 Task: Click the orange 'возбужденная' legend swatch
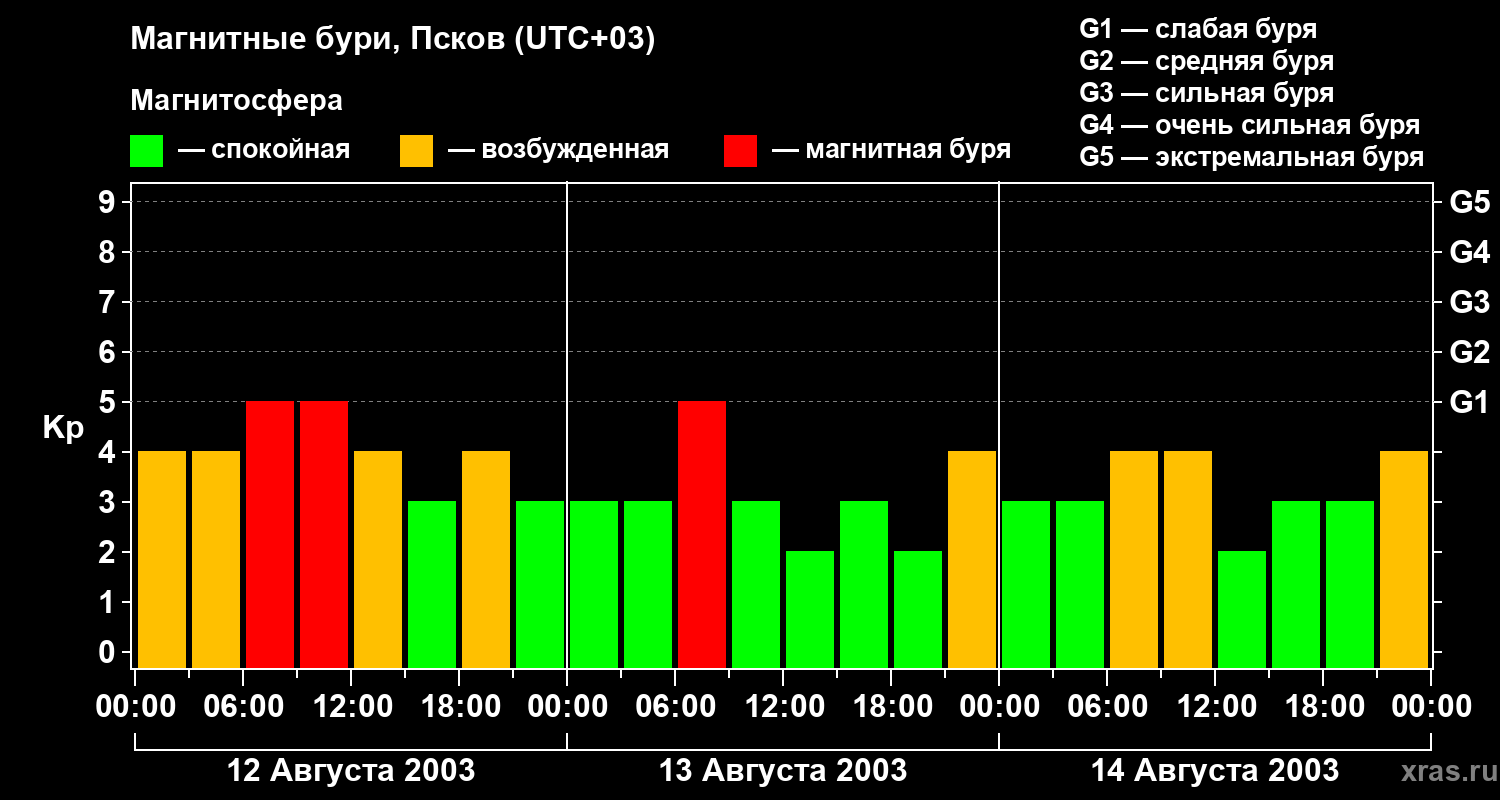[x=416, y=151]
